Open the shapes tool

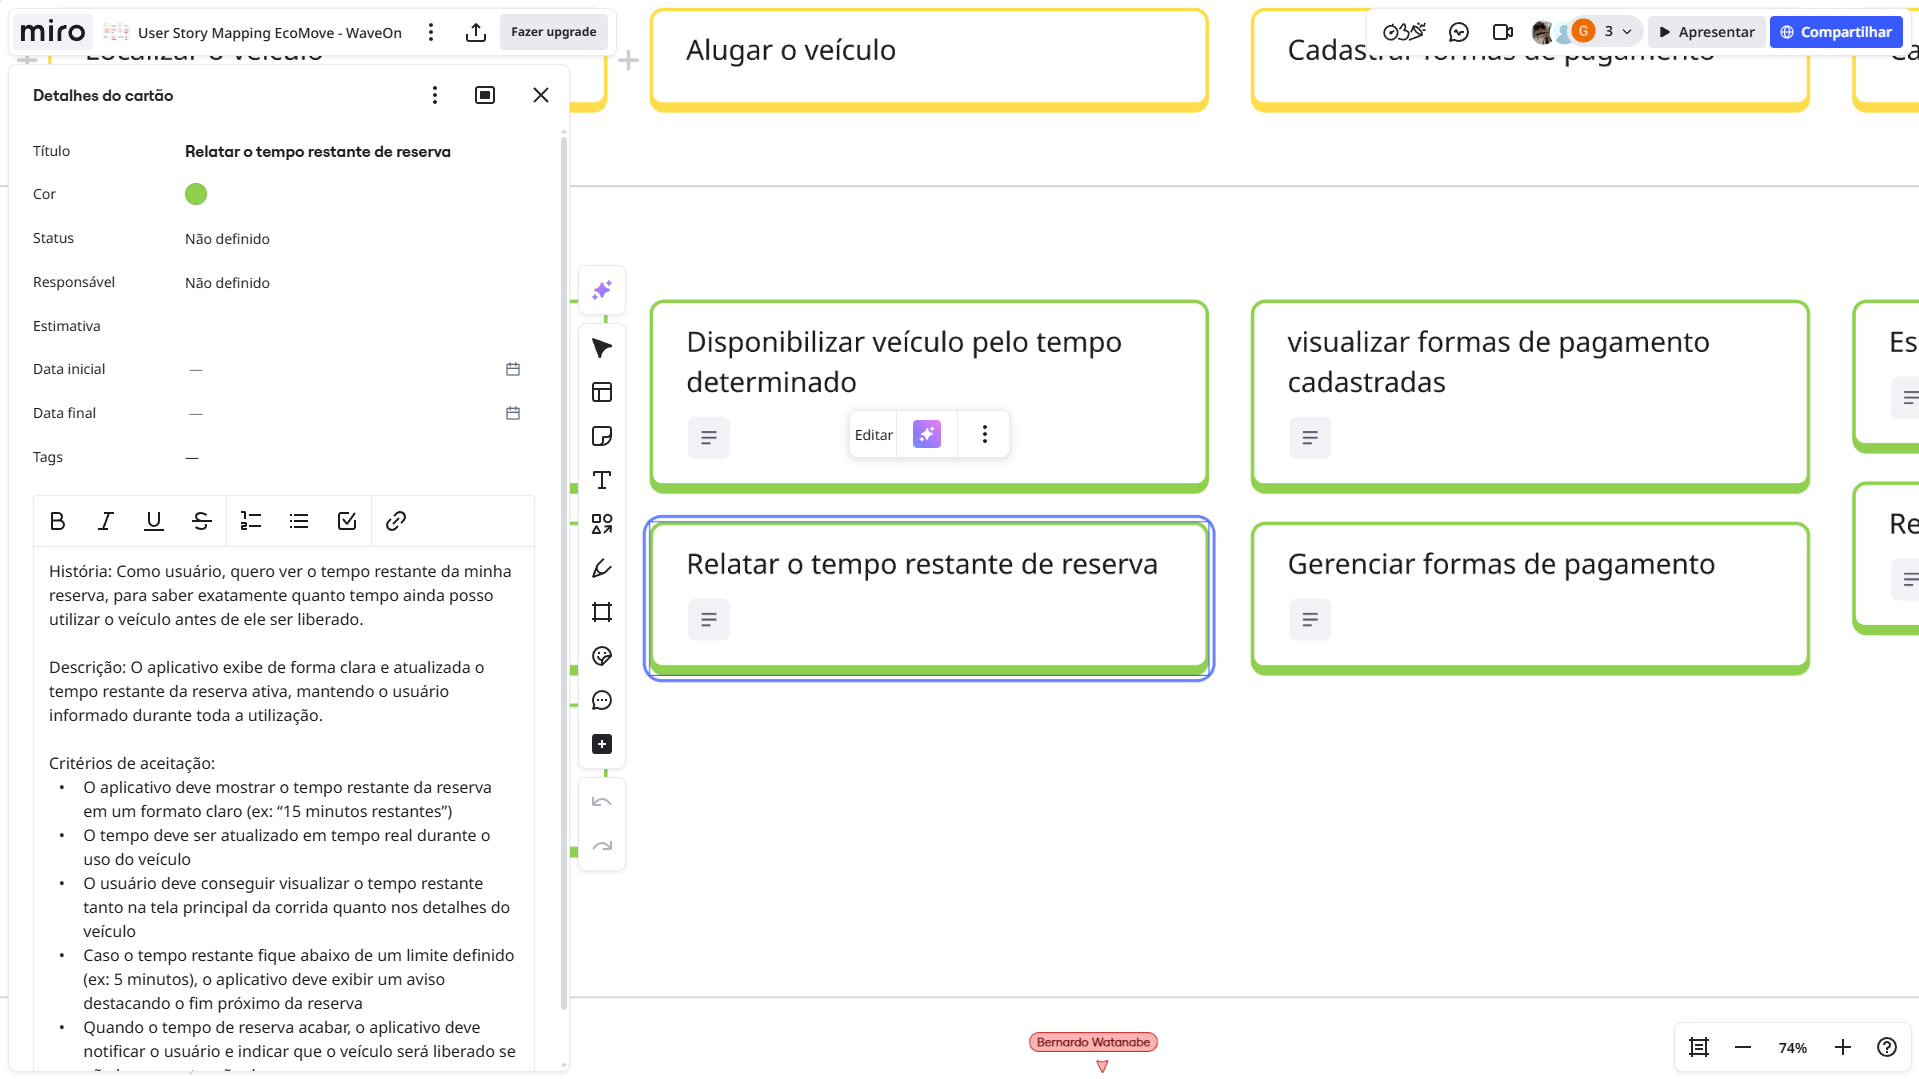coord(602,524)
